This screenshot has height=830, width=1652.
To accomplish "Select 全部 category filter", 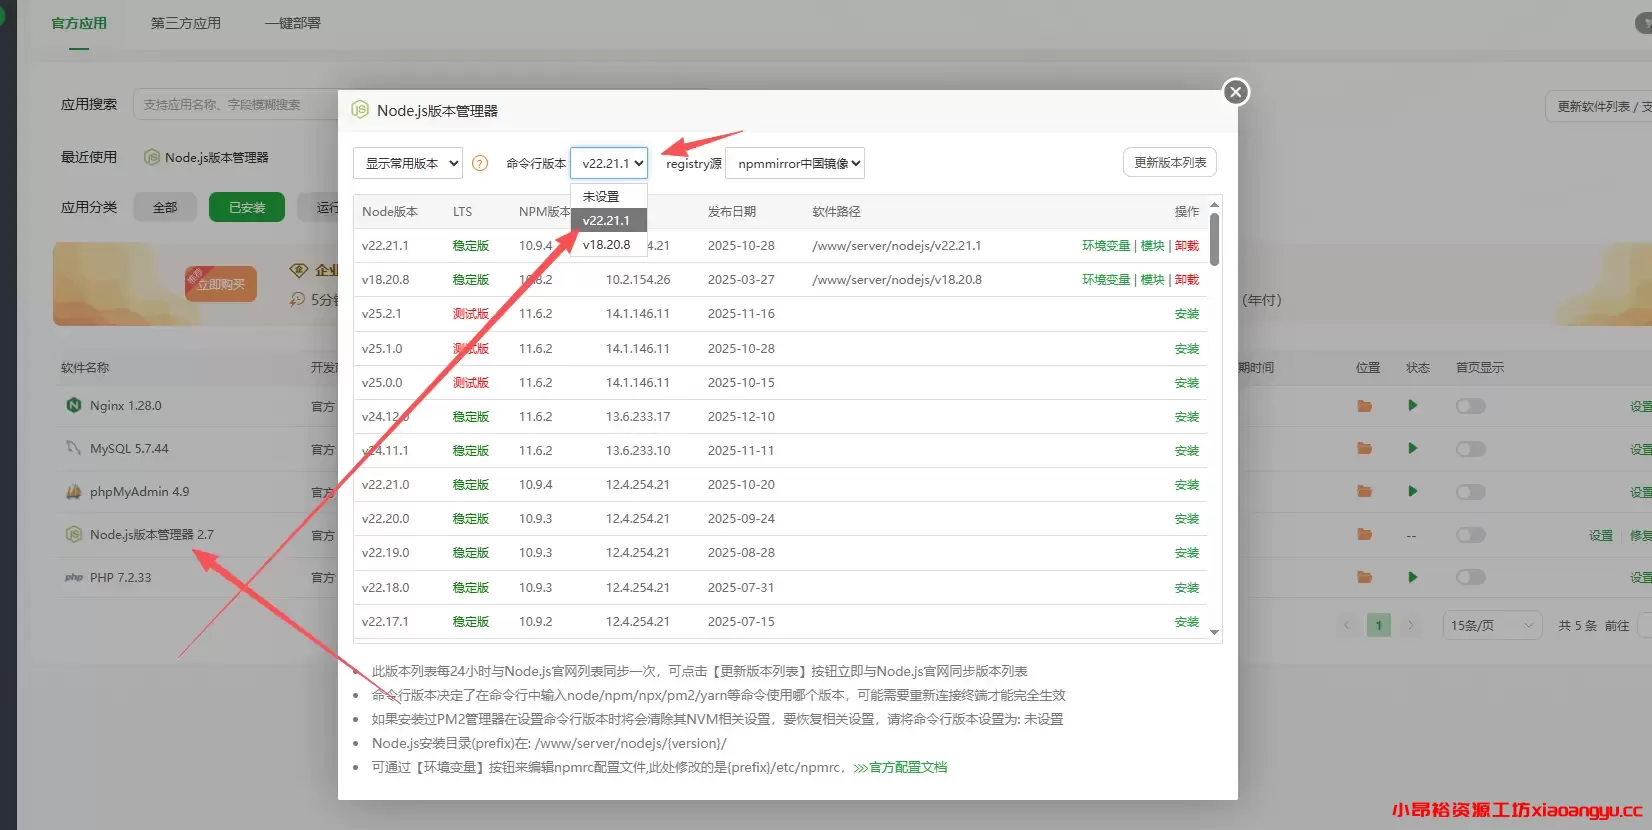I will [x=165, y=207].
